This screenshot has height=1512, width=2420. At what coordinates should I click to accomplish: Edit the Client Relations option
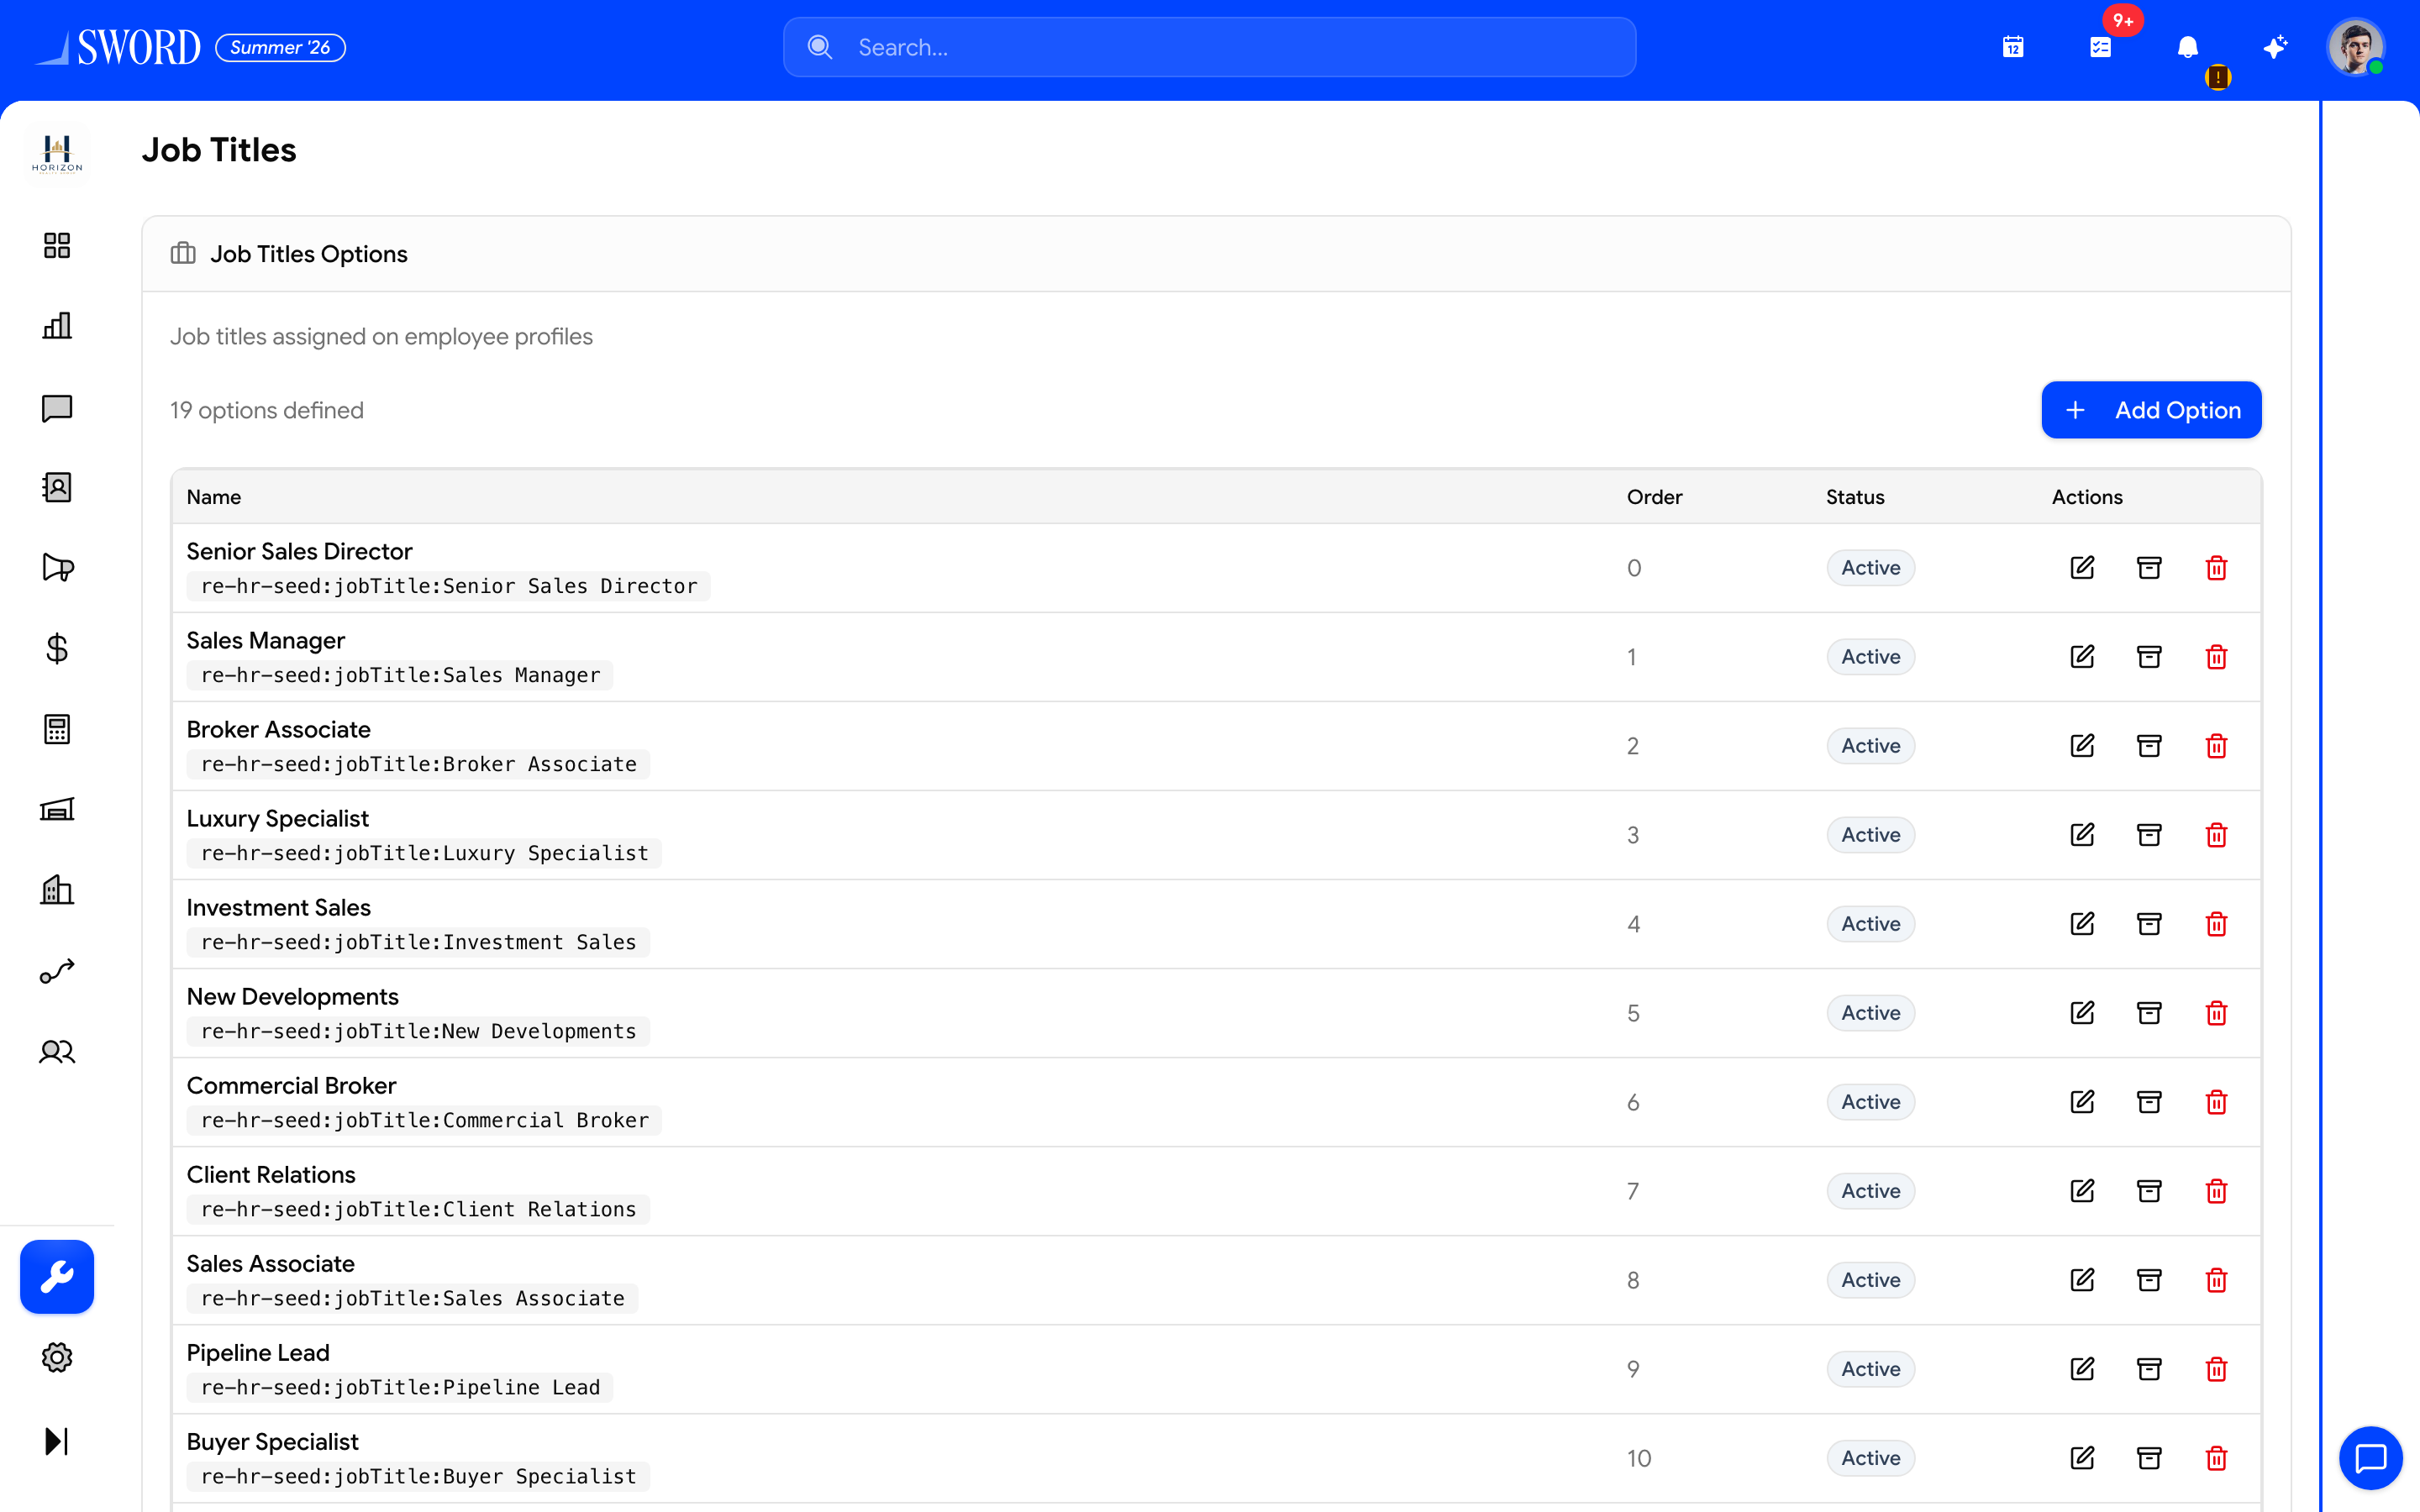point(2082,1191)
